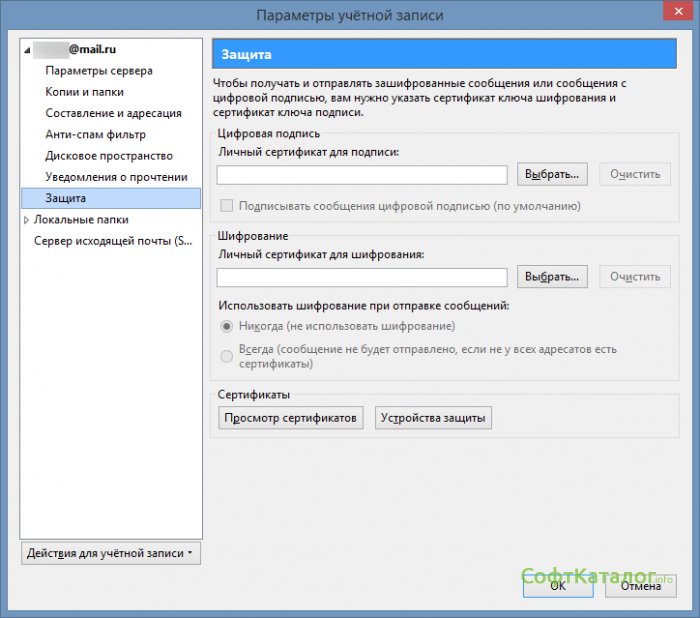Open Дисковое пространство settings
The width and height of the screenshot is (700, 618).
click(108, 156)
